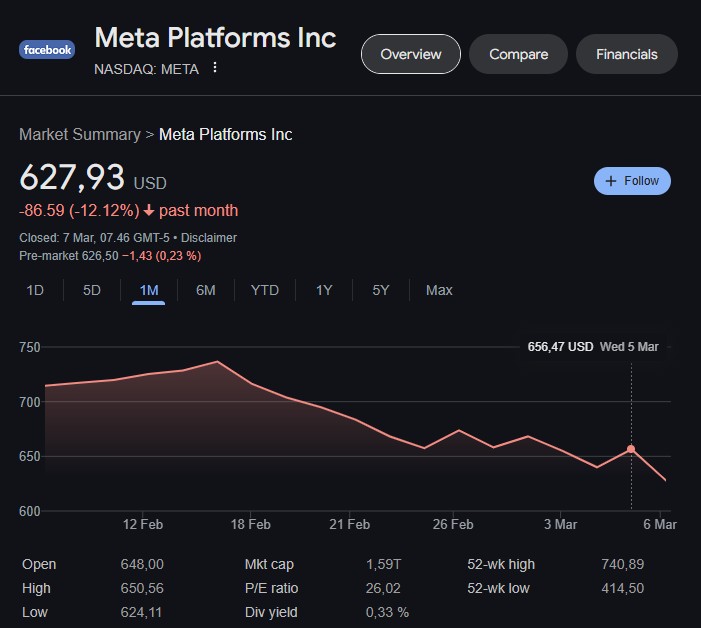The width and height of the screenshot is (701, 628).
Task: Click the Open value 648,00
Action: coord(142,564)
